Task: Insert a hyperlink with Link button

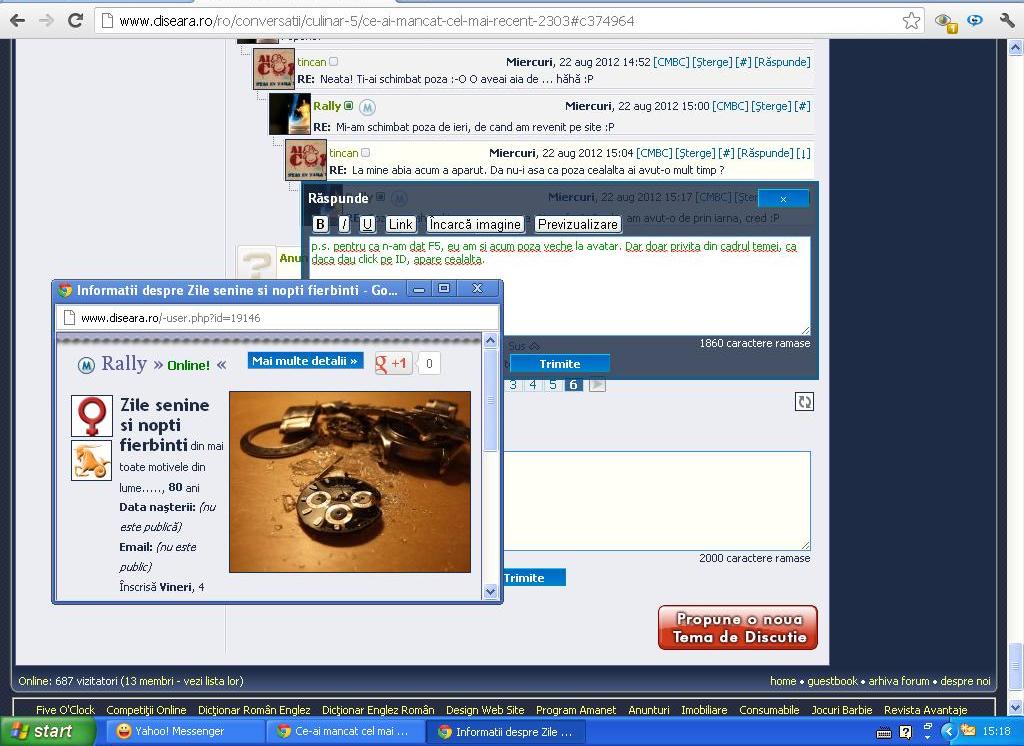Action: coord(400,224)
